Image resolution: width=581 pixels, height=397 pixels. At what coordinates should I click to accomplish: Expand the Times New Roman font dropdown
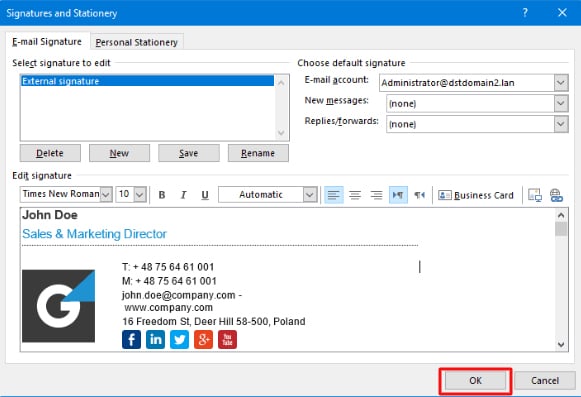pyautogui.click(x=106, y=195)
